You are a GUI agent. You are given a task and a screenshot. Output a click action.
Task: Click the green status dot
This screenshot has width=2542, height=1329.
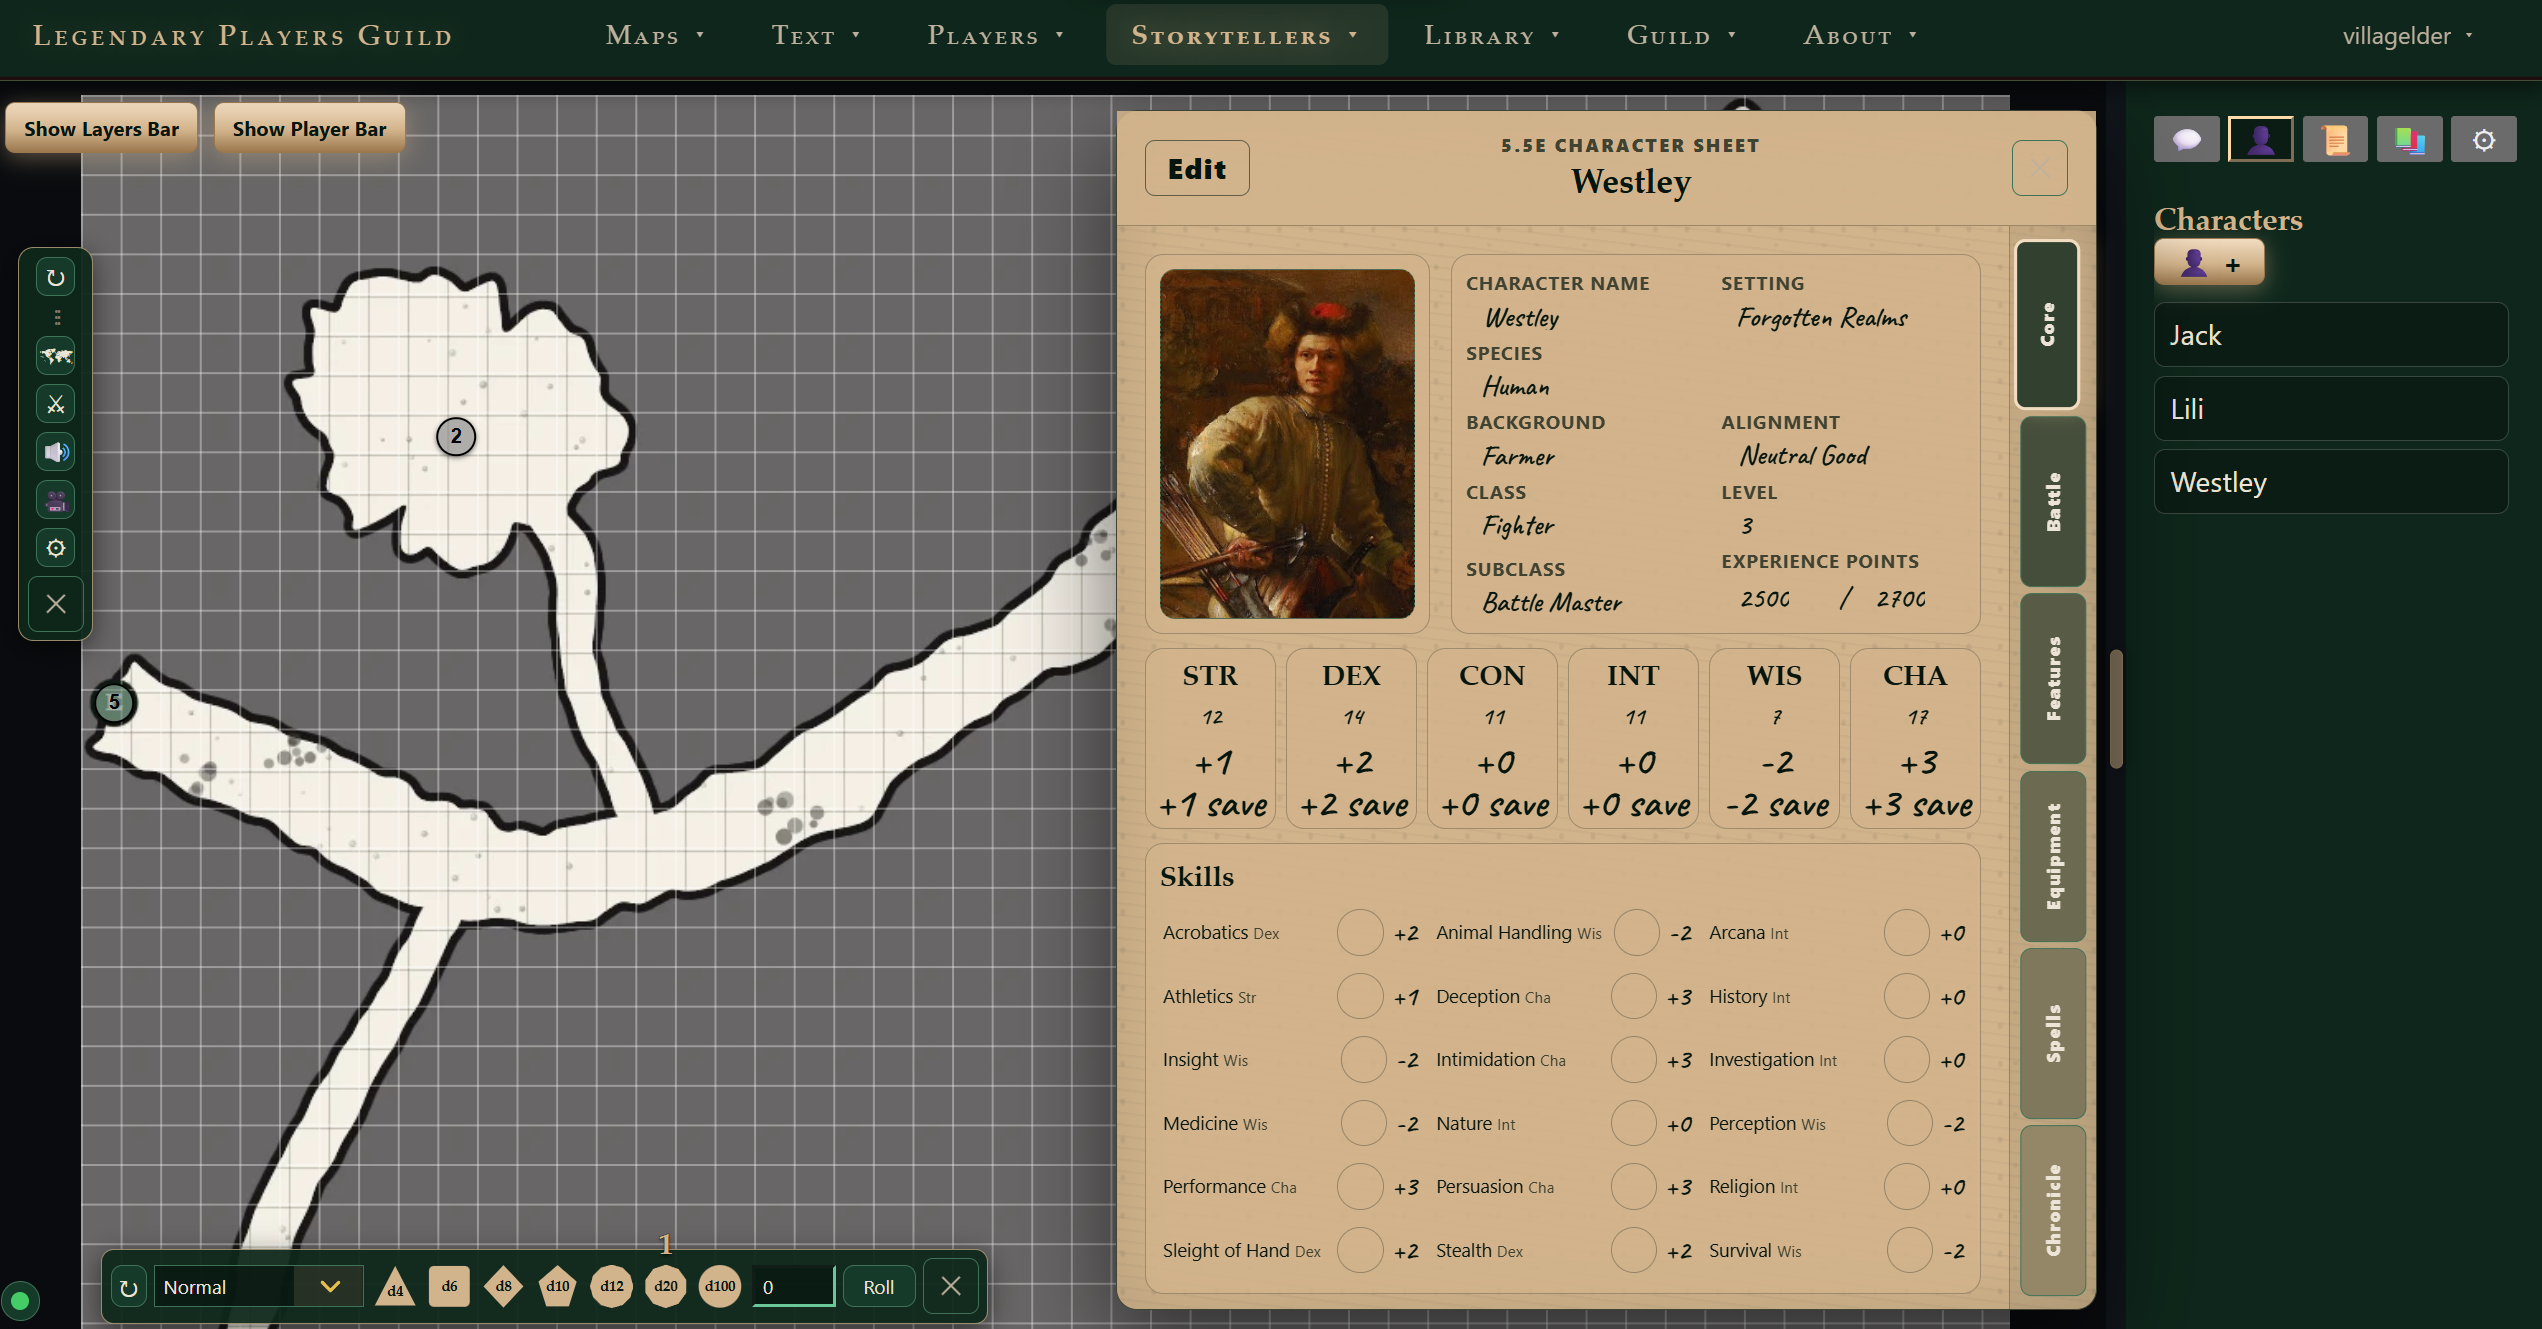[x=20, y=1301]
